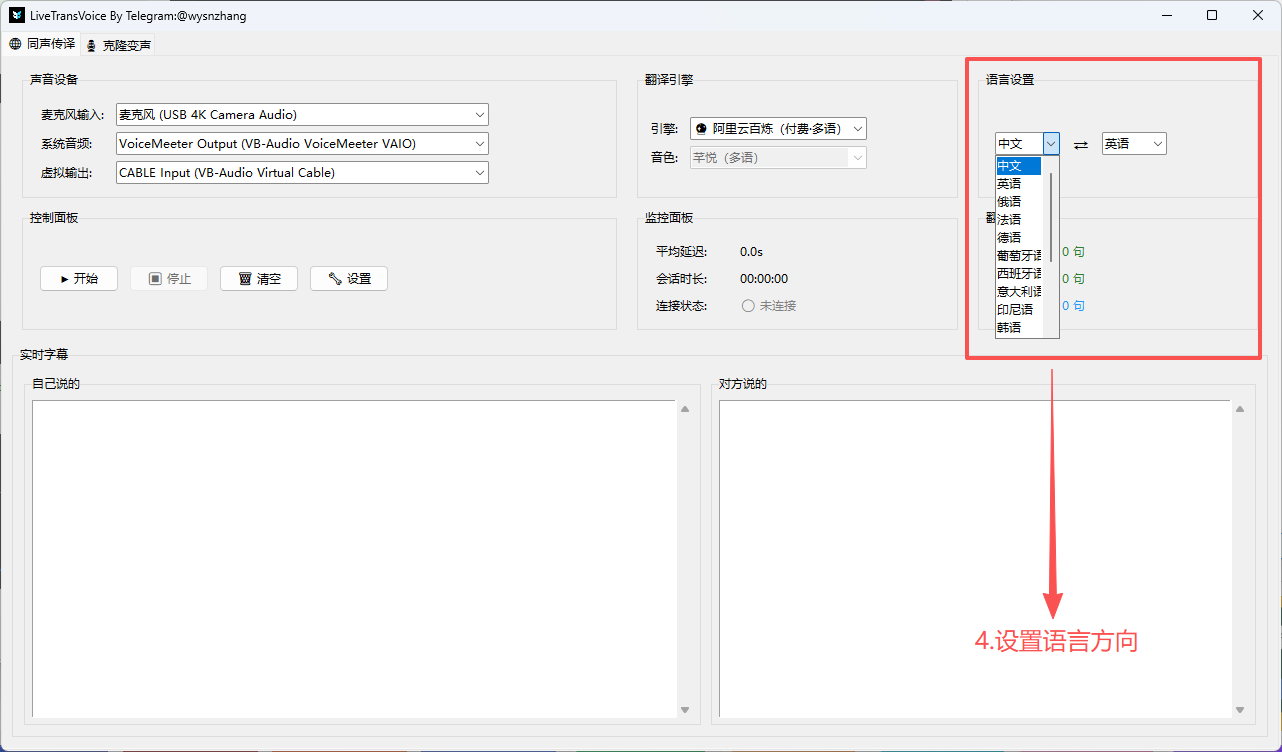This screenshot has height=752, width=1282.
Task: Minimize the LiveTransVoice window
Action: [x=1166, y=15]
